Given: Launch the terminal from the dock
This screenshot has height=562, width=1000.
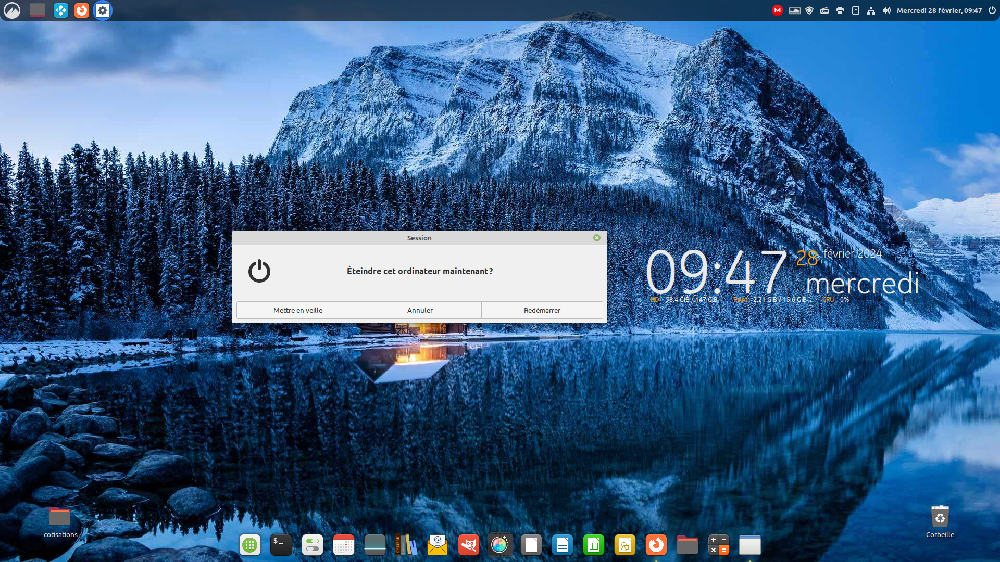Looking at the screenshot, I should tap(281, 545).
